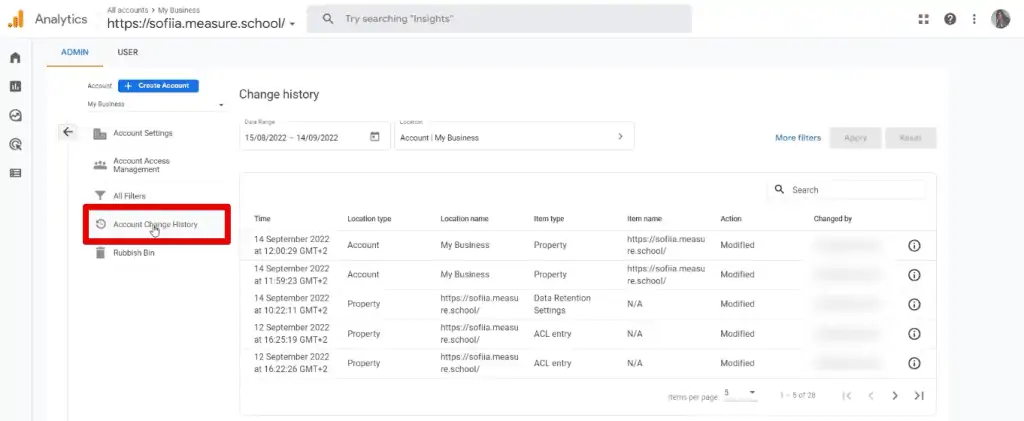Open the three-dot more options menu
The height and width of the screenshot is (421, 1024).
tap(974, 19)
